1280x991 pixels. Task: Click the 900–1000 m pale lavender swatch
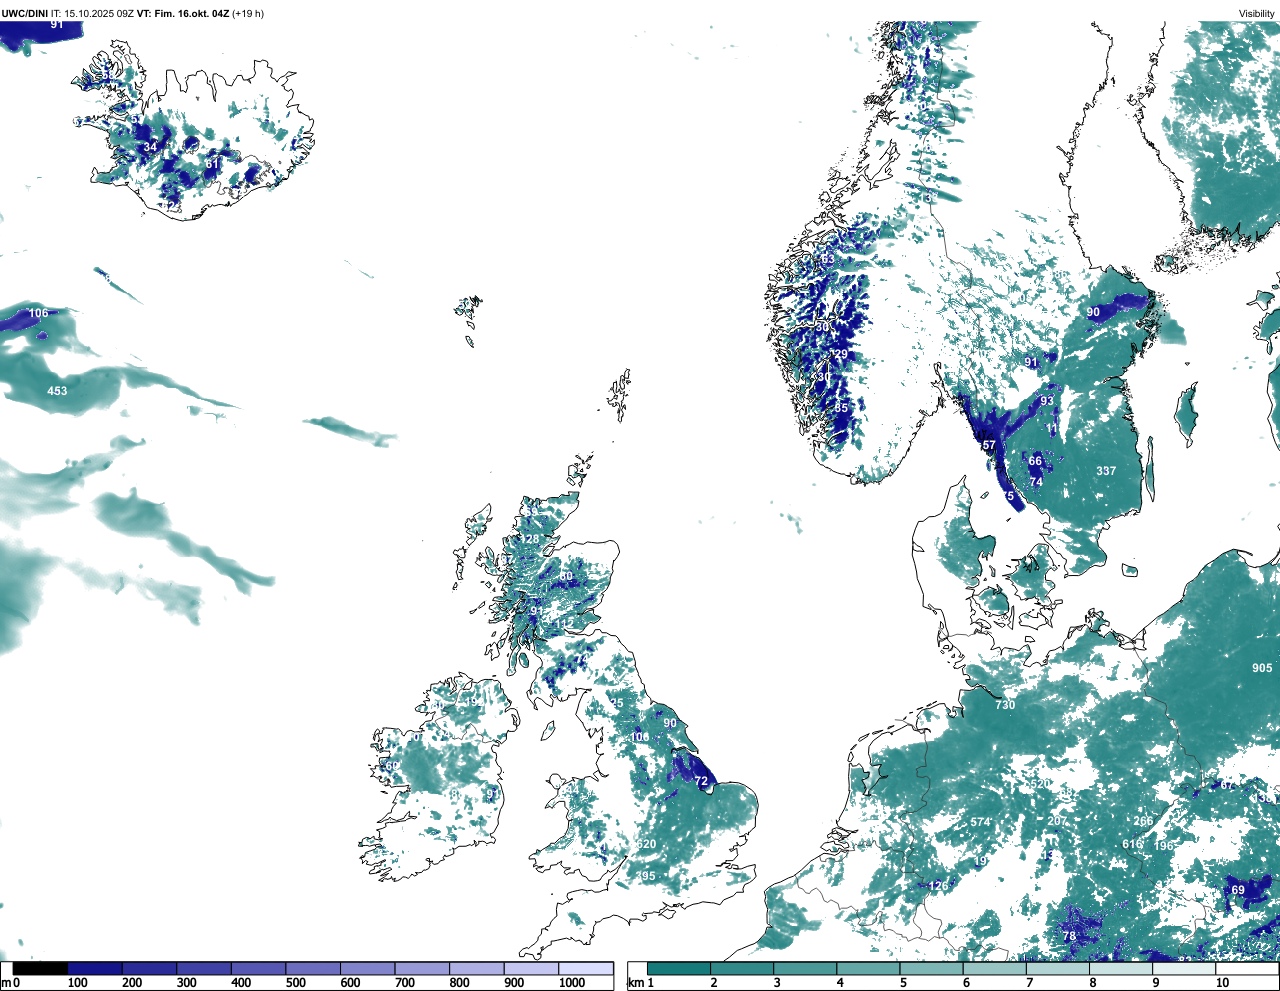(x=531, y=968)
